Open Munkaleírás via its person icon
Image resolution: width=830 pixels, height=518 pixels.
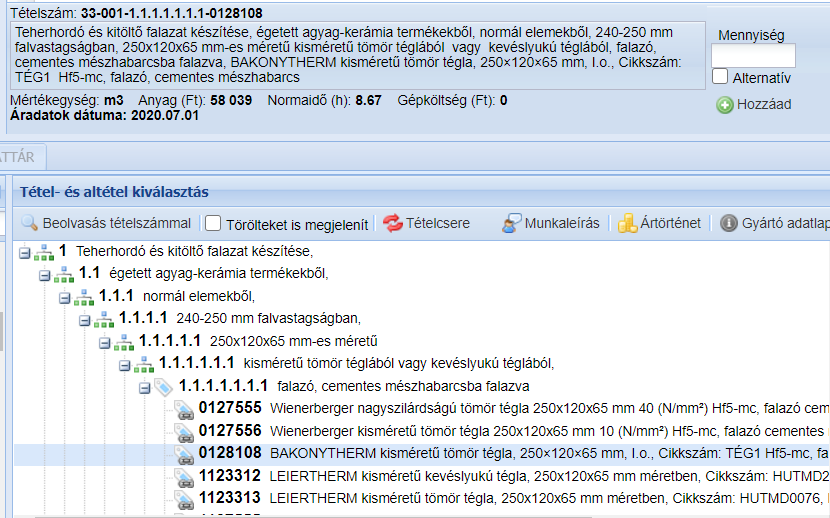(512, 223)
